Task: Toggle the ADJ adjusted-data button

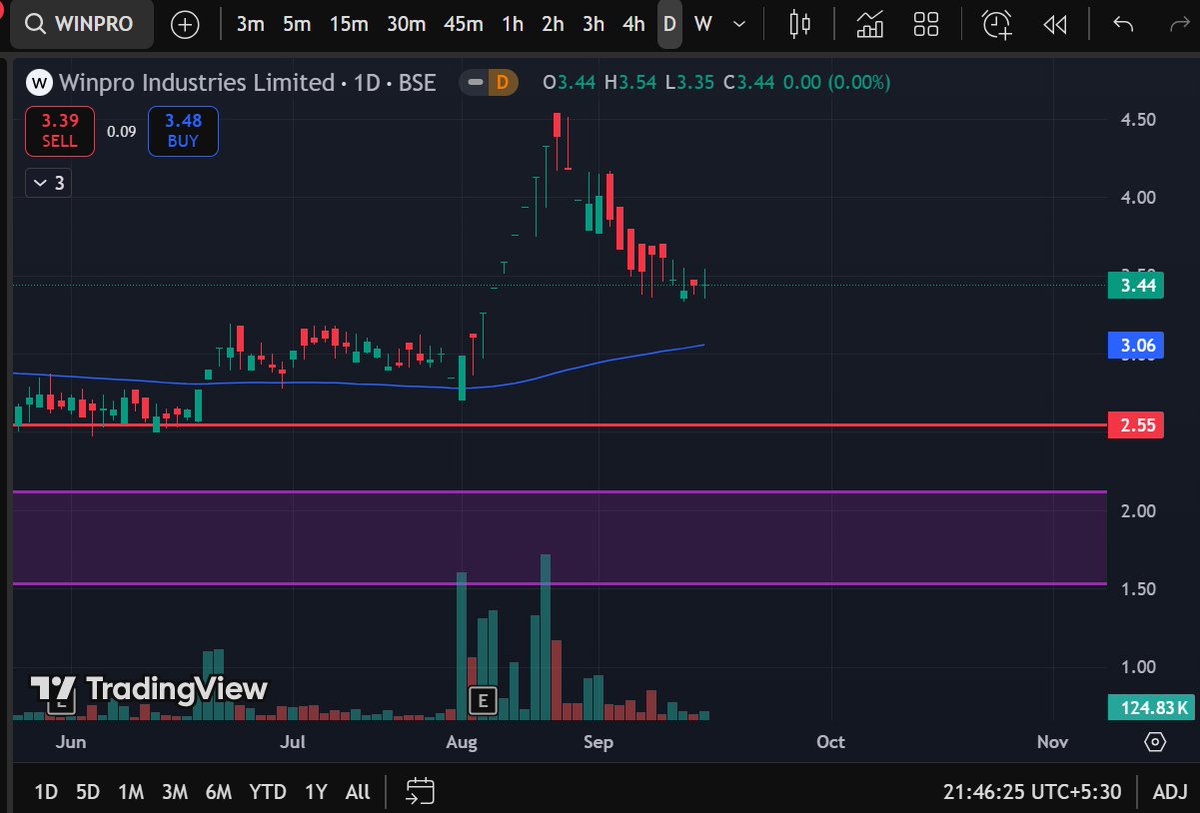Action: pos(1170,792)
